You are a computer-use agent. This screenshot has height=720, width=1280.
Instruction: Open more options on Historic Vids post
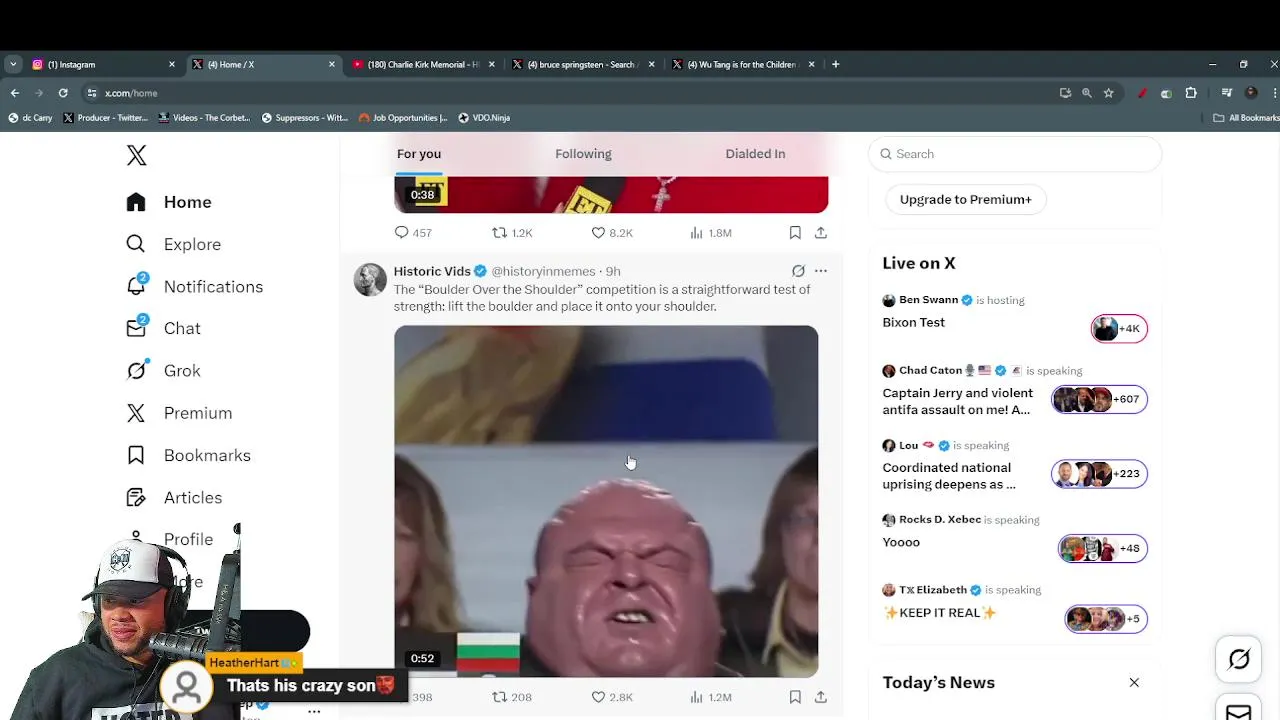[x=821, y=271]
